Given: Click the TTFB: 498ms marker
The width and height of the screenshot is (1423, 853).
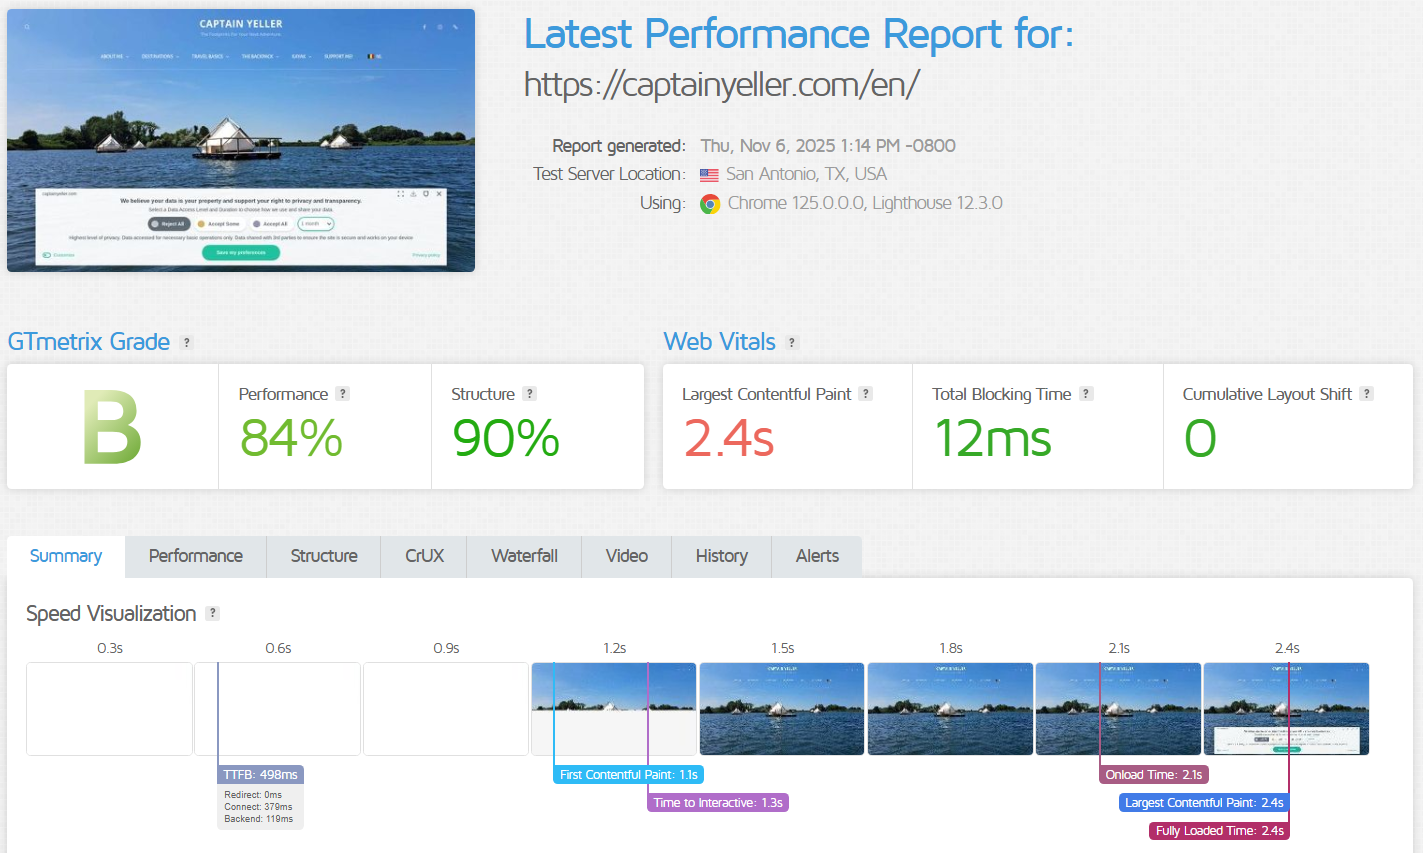Looking at the screenshot, I should (x=260, y=775).
